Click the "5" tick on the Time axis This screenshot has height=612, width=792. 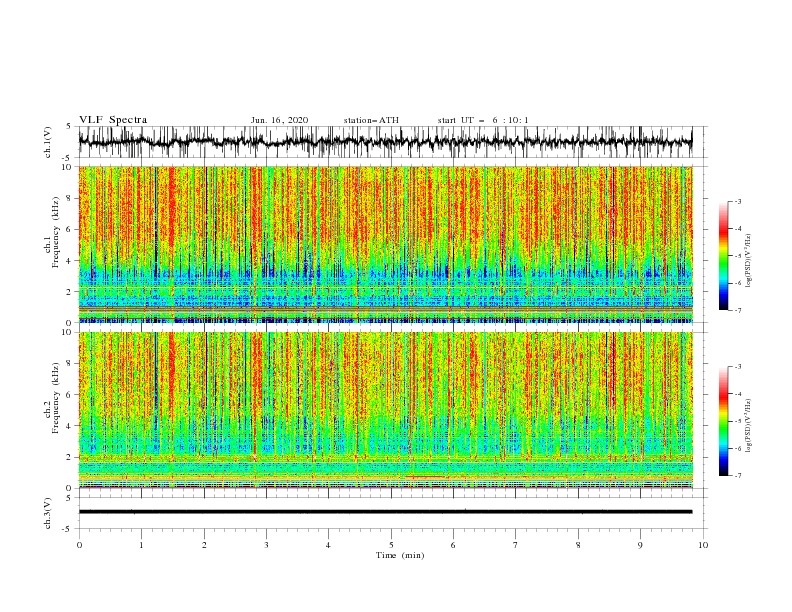[391, 545]
